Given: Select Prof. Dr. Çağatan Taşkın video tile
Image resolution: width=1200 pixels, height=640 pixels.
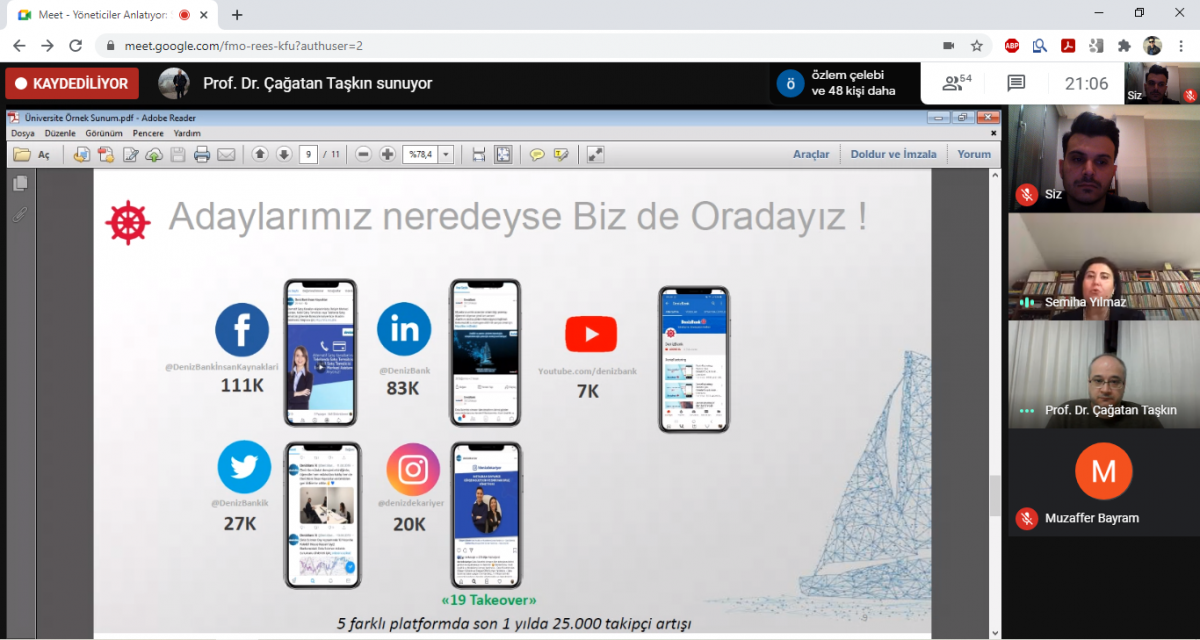Looking at the screenshot, I should [x=1103, y=374].
